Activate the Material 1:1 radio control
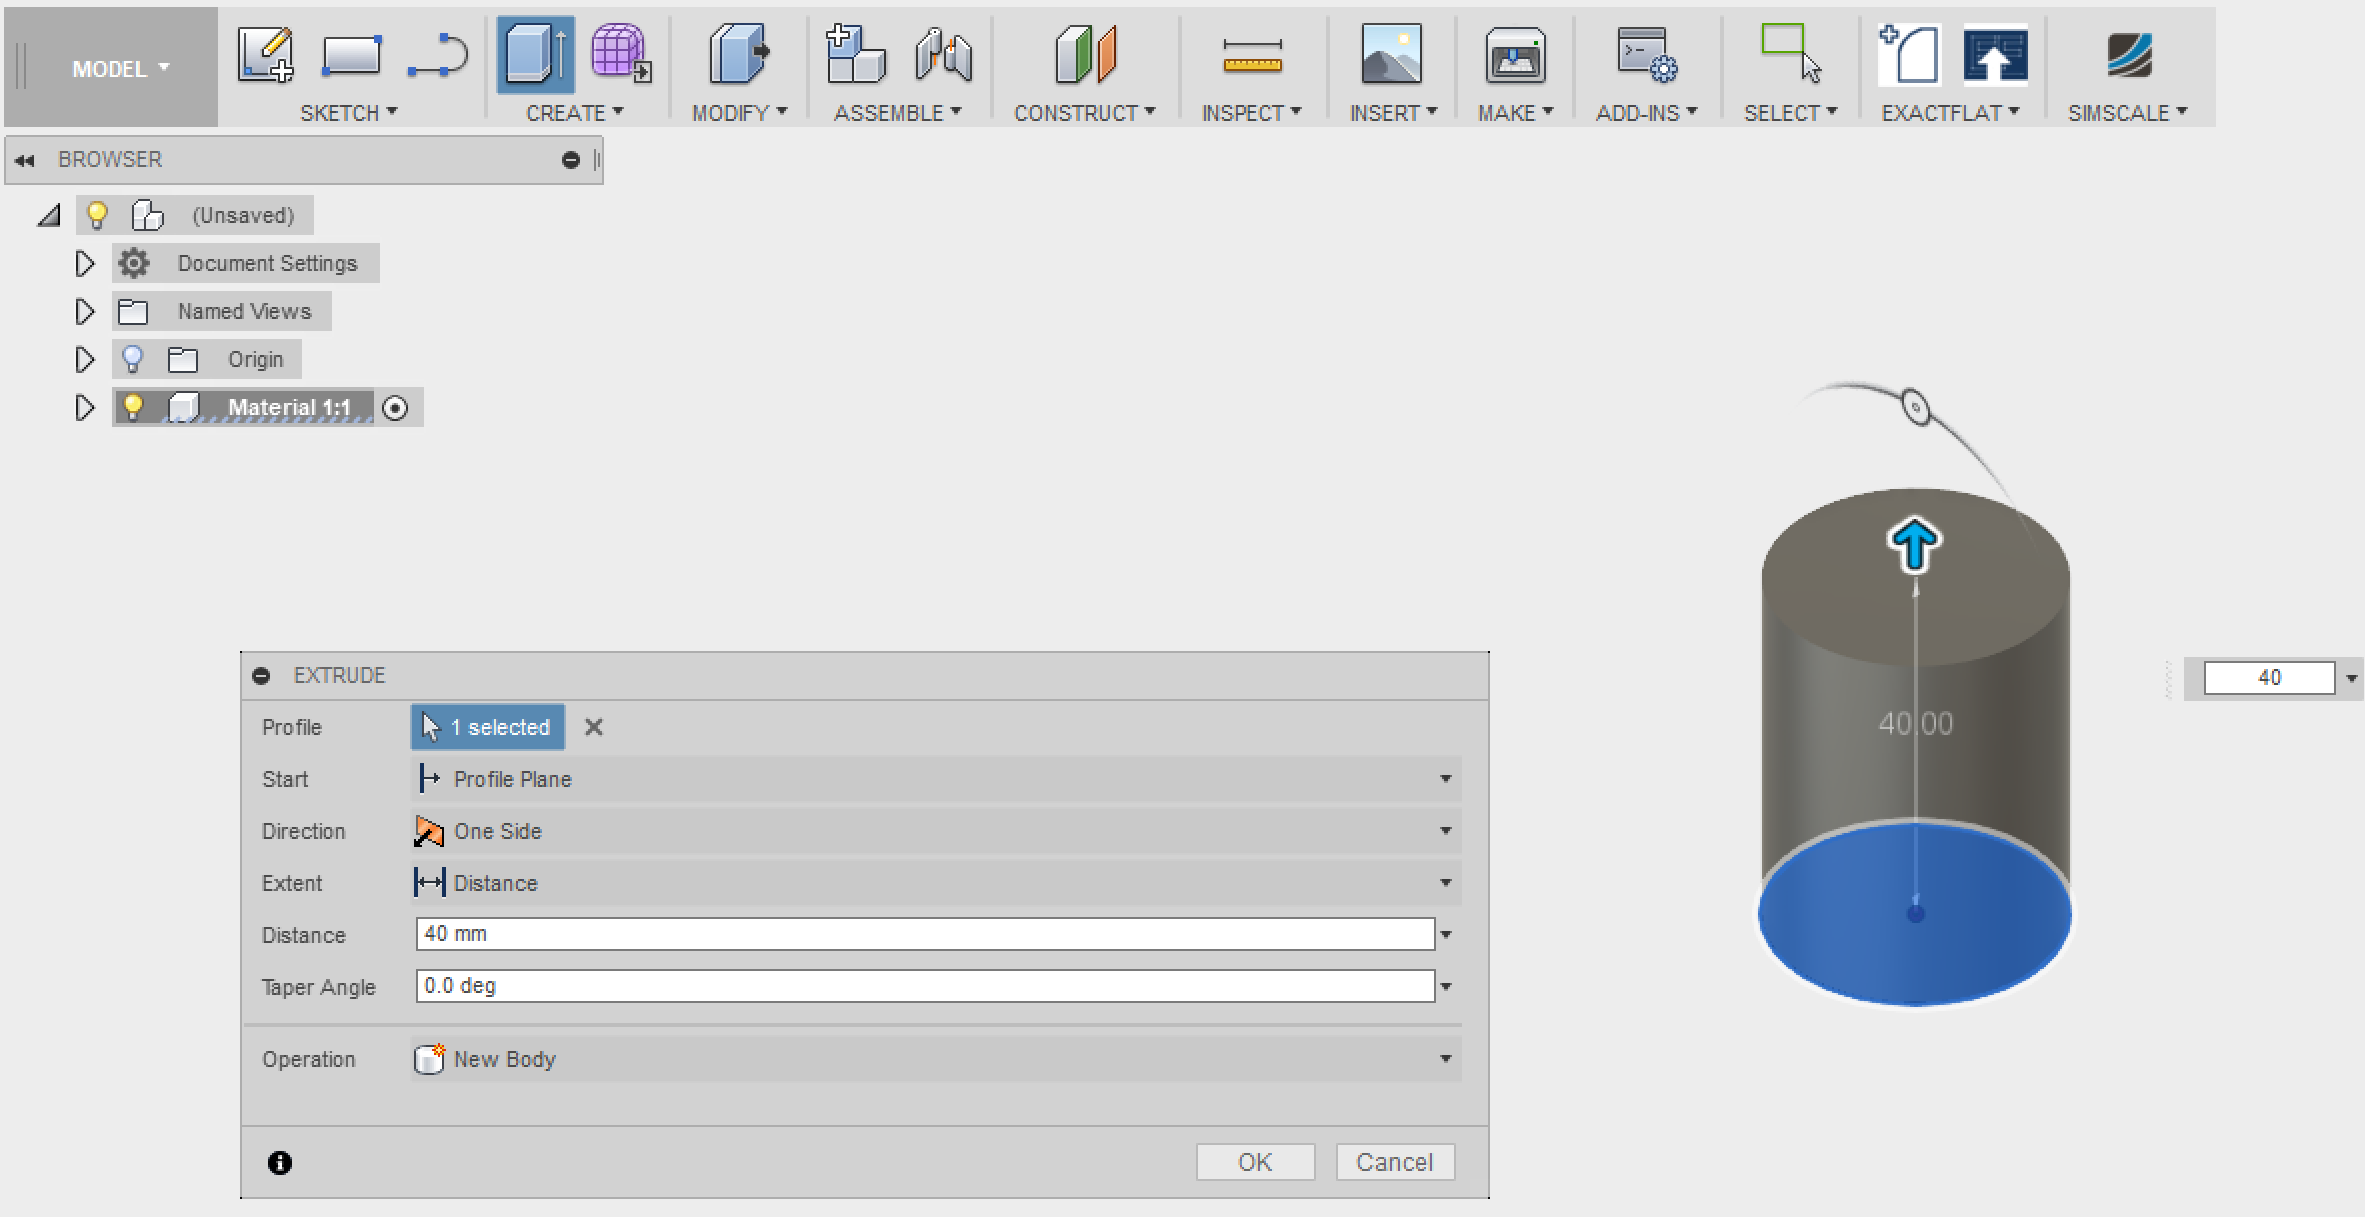Screen dimensions: 2365x1217 point(396,407)
